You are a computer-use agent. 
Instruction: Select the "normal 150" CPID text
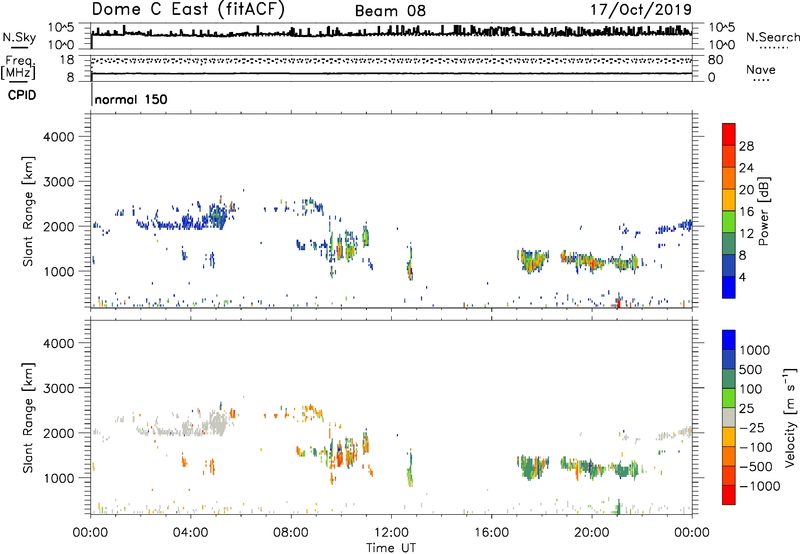tap(131, 99)
